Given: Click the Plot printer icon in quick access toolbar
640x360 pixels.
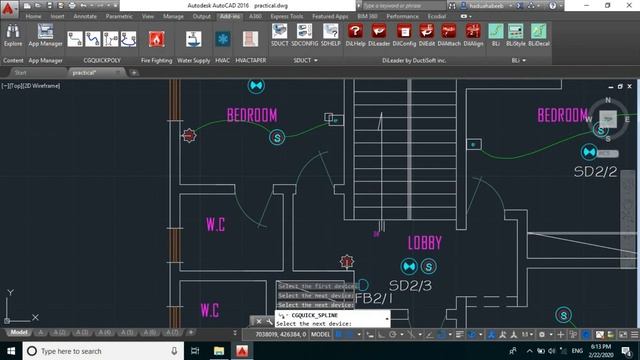Looking at the screenshot, I should (72, 6).
